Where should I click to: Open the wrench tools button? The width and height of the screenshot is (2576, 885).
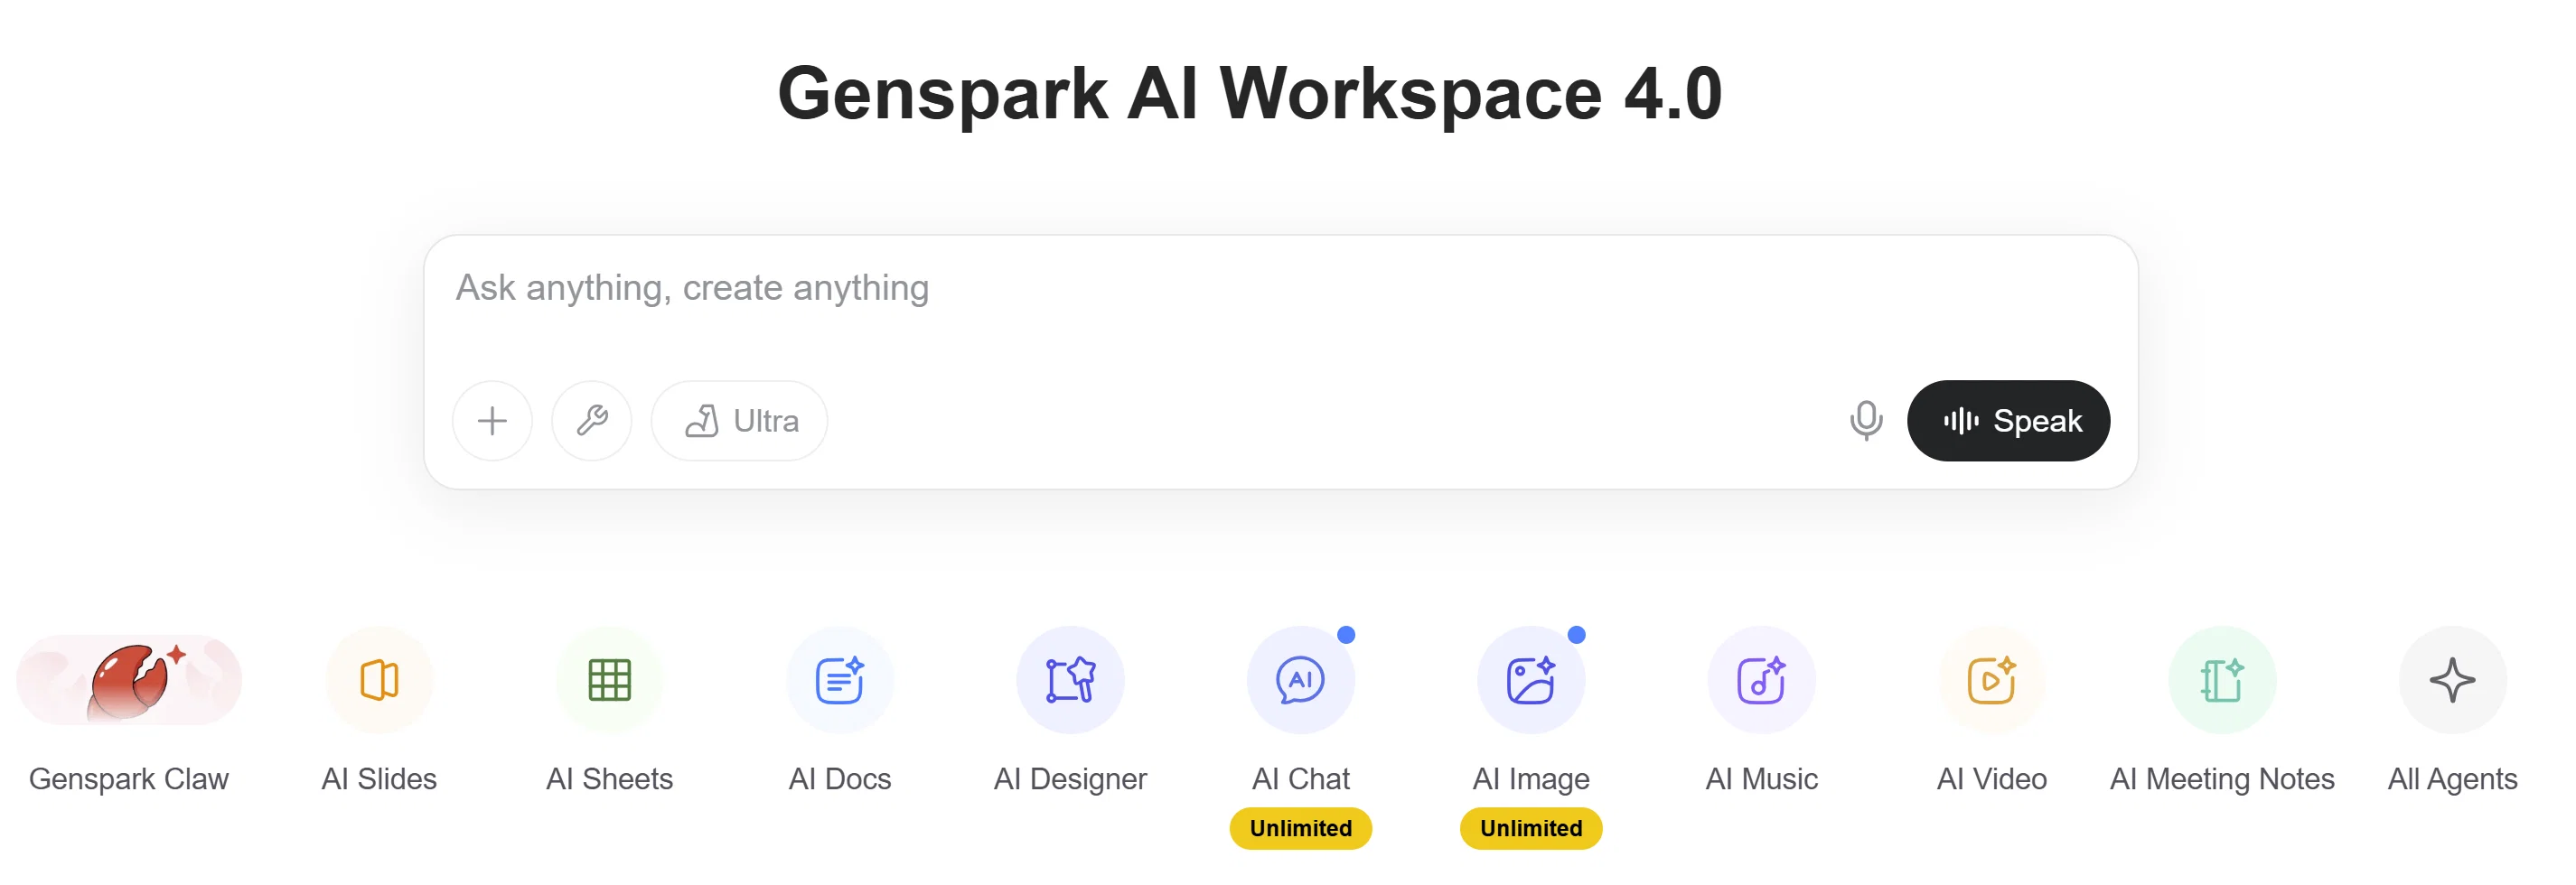click(592, 421)
